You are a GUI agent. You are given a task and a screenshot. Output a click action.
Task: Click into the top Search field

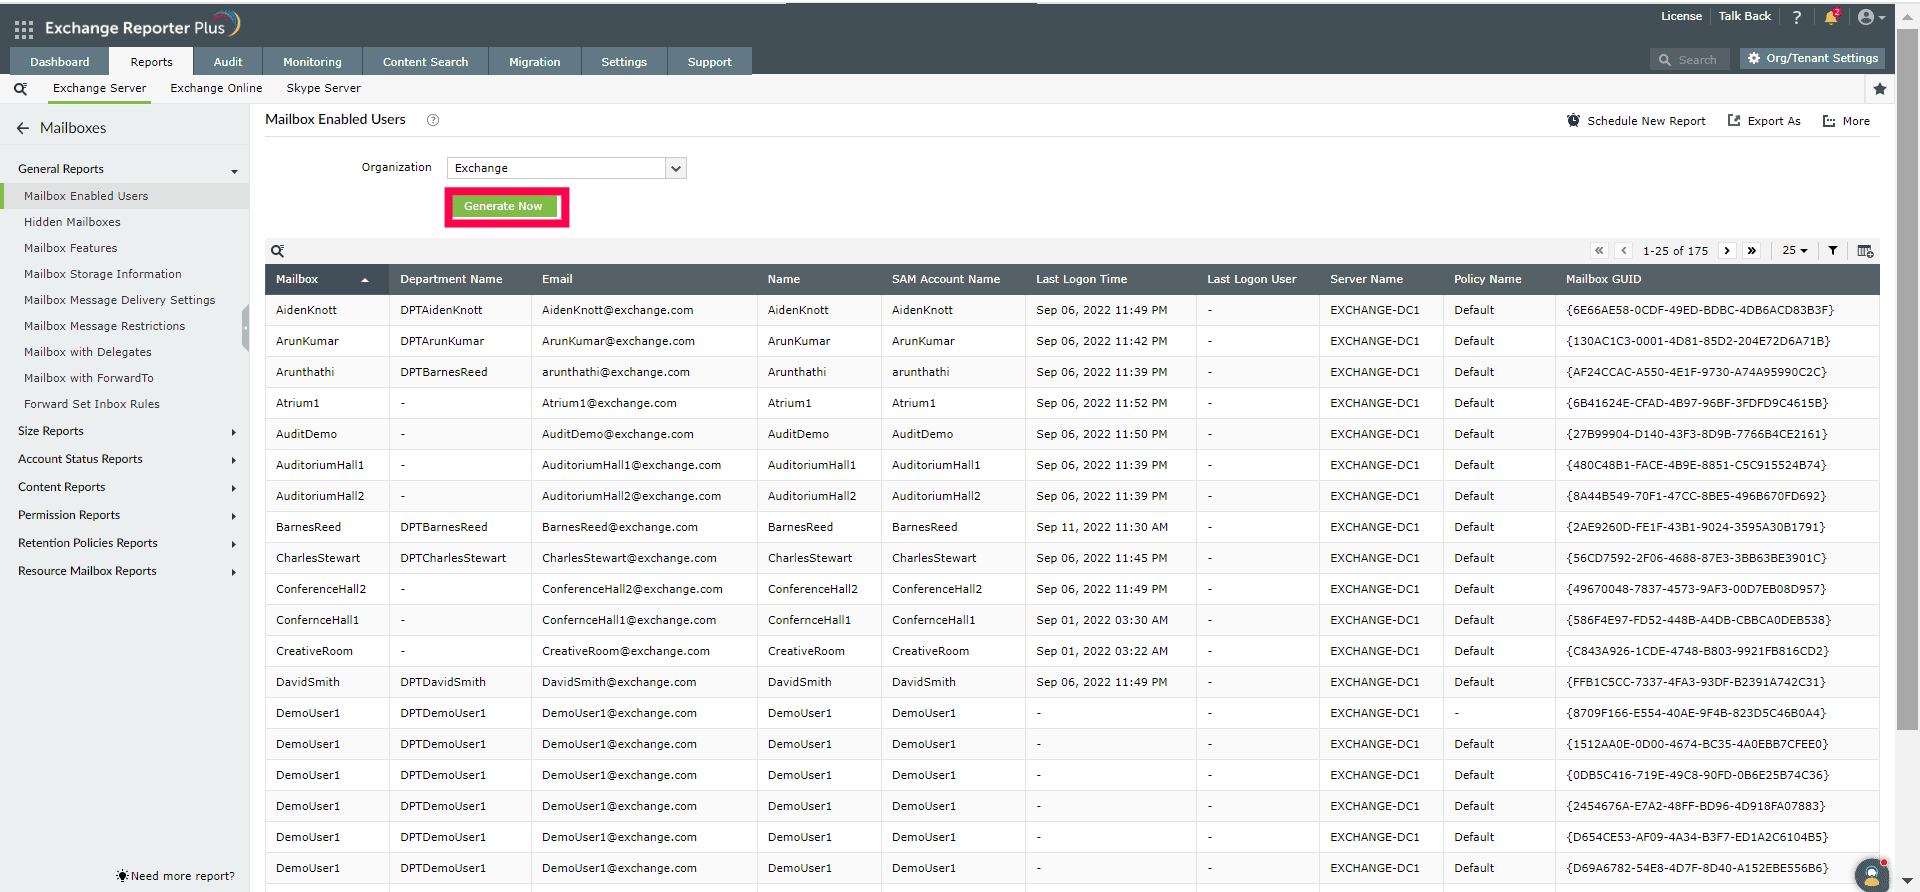(x=1689, y=60)
